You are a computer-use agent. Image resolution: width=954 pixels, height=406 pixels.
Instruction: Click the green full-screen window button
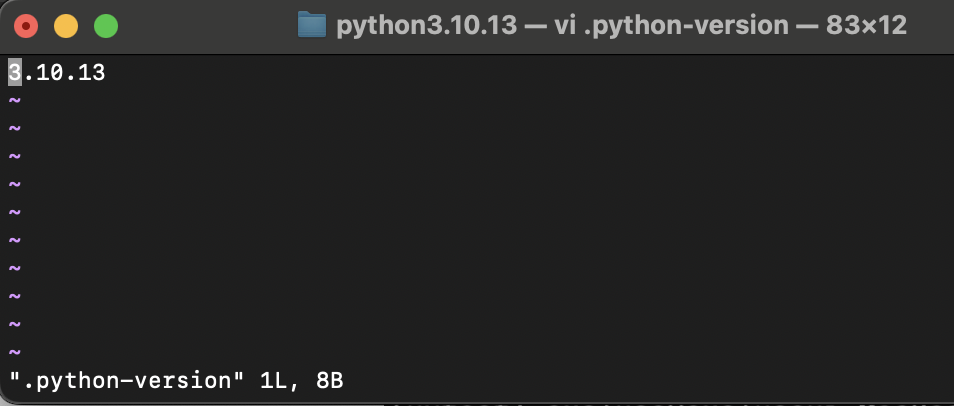106,27
